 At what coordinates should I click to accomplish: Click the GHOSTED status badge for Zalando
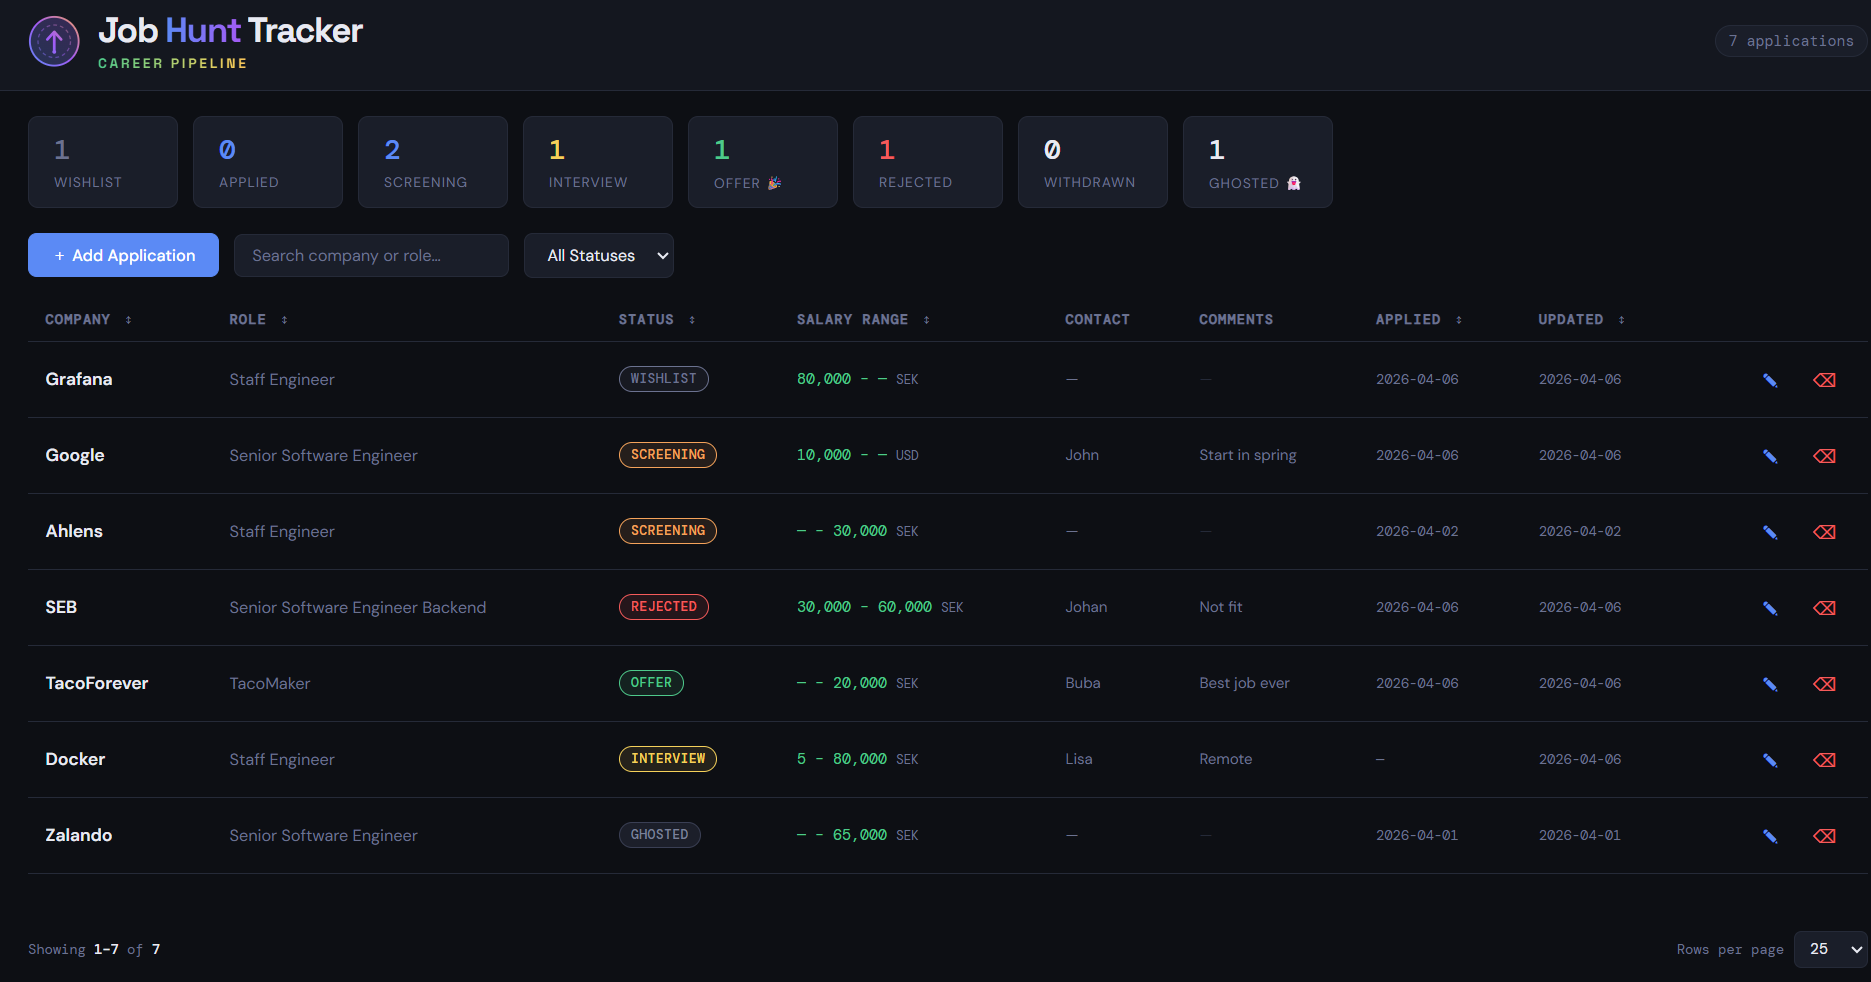[x=659, y=835]
